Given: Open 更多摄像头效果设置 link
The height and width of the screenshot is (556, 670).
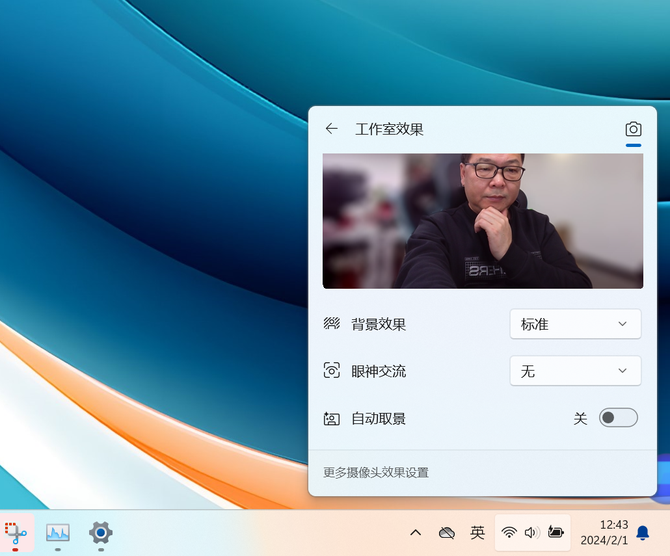Looking at the screenshot, I should click(376, 473).
